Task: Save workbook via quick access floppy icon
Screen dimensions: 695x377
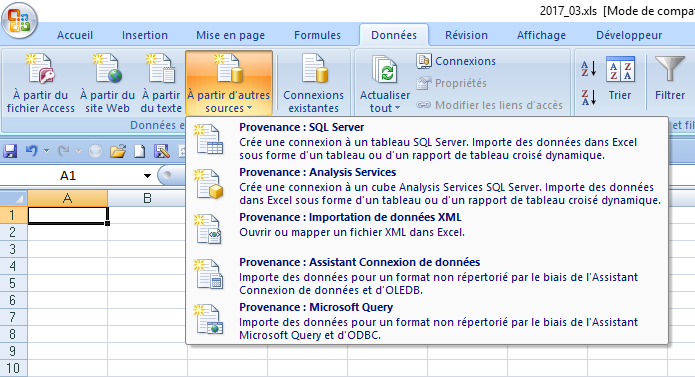Action: [10, 151]
